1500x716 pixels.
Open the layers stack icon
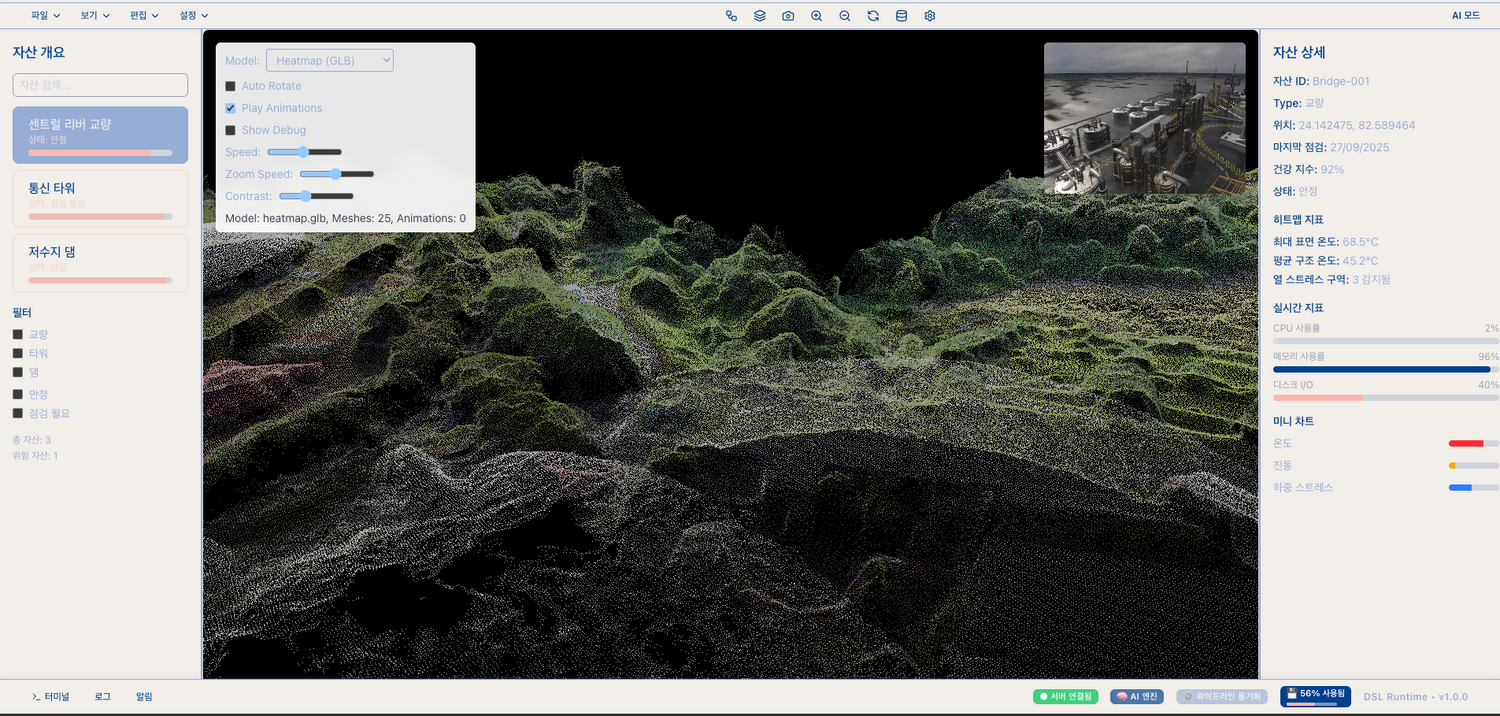(760, 16)
